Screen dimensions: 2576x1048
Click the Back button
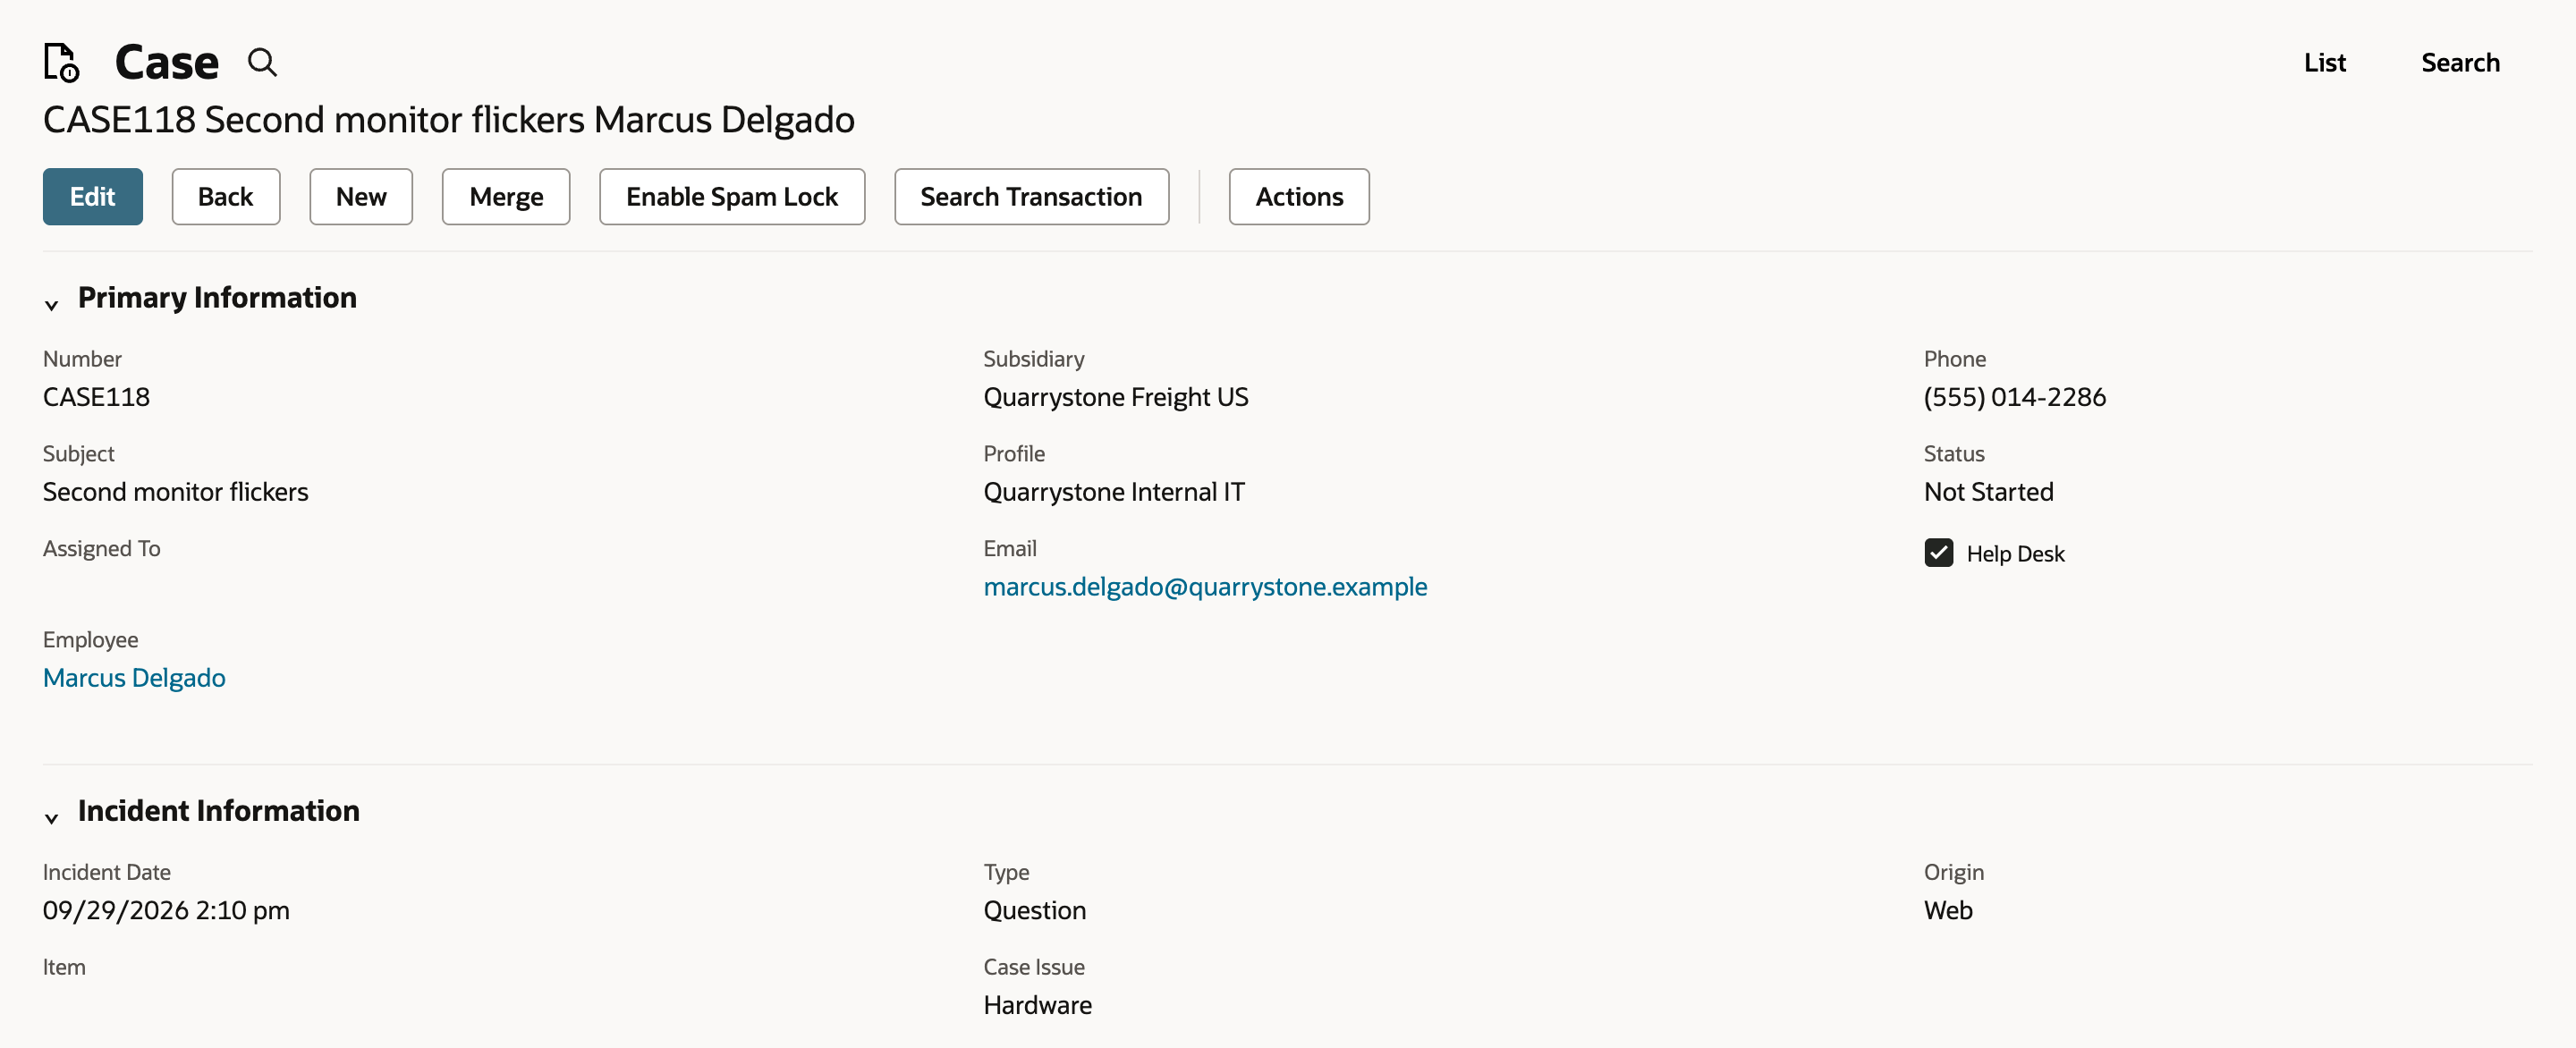click(x=225, y=197)
